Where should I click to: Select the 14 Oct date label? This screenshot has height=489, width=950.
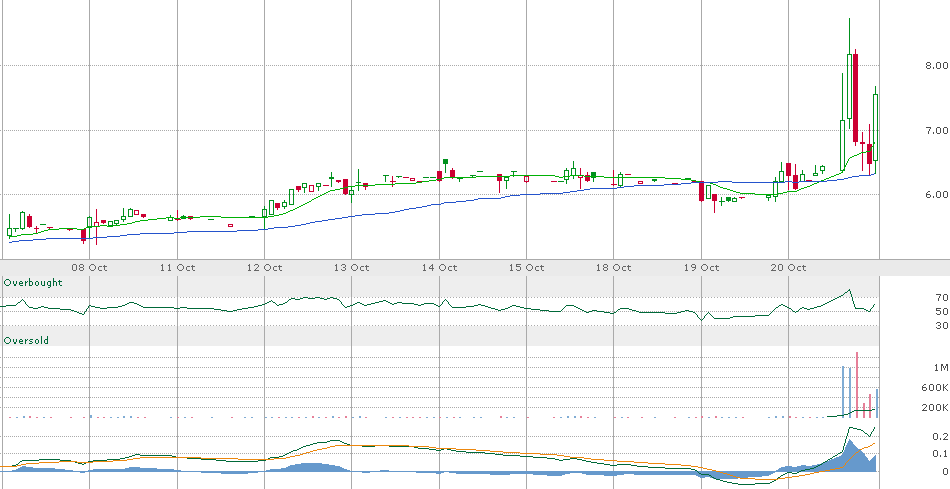pyautogui.click(x=439, y=267)
